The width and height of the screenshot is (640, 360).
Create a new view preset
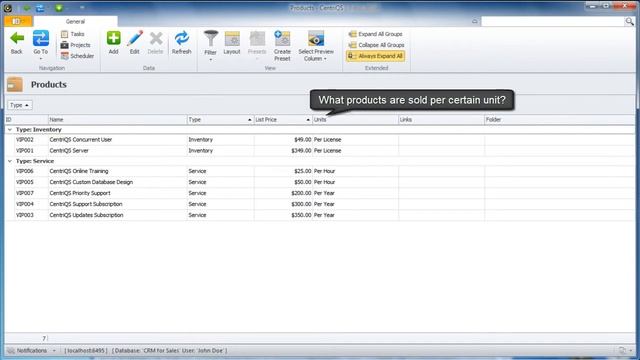282,46
